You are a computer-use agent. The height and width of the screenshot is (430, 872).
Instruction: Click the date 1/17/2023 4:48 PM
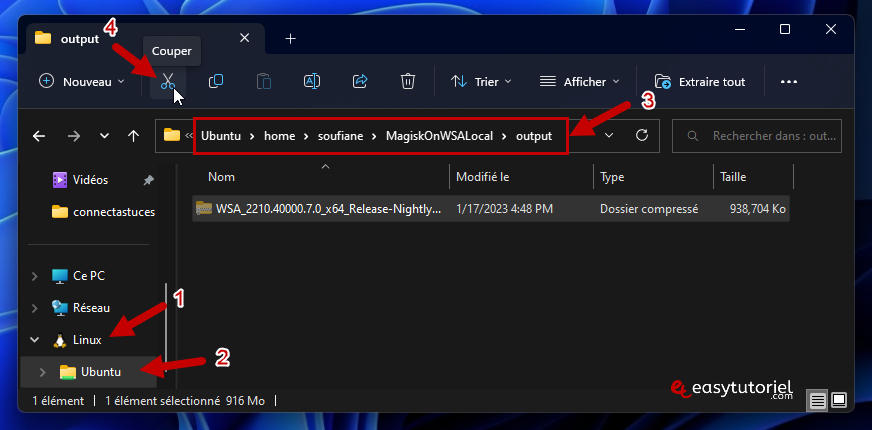click(504, 209)
